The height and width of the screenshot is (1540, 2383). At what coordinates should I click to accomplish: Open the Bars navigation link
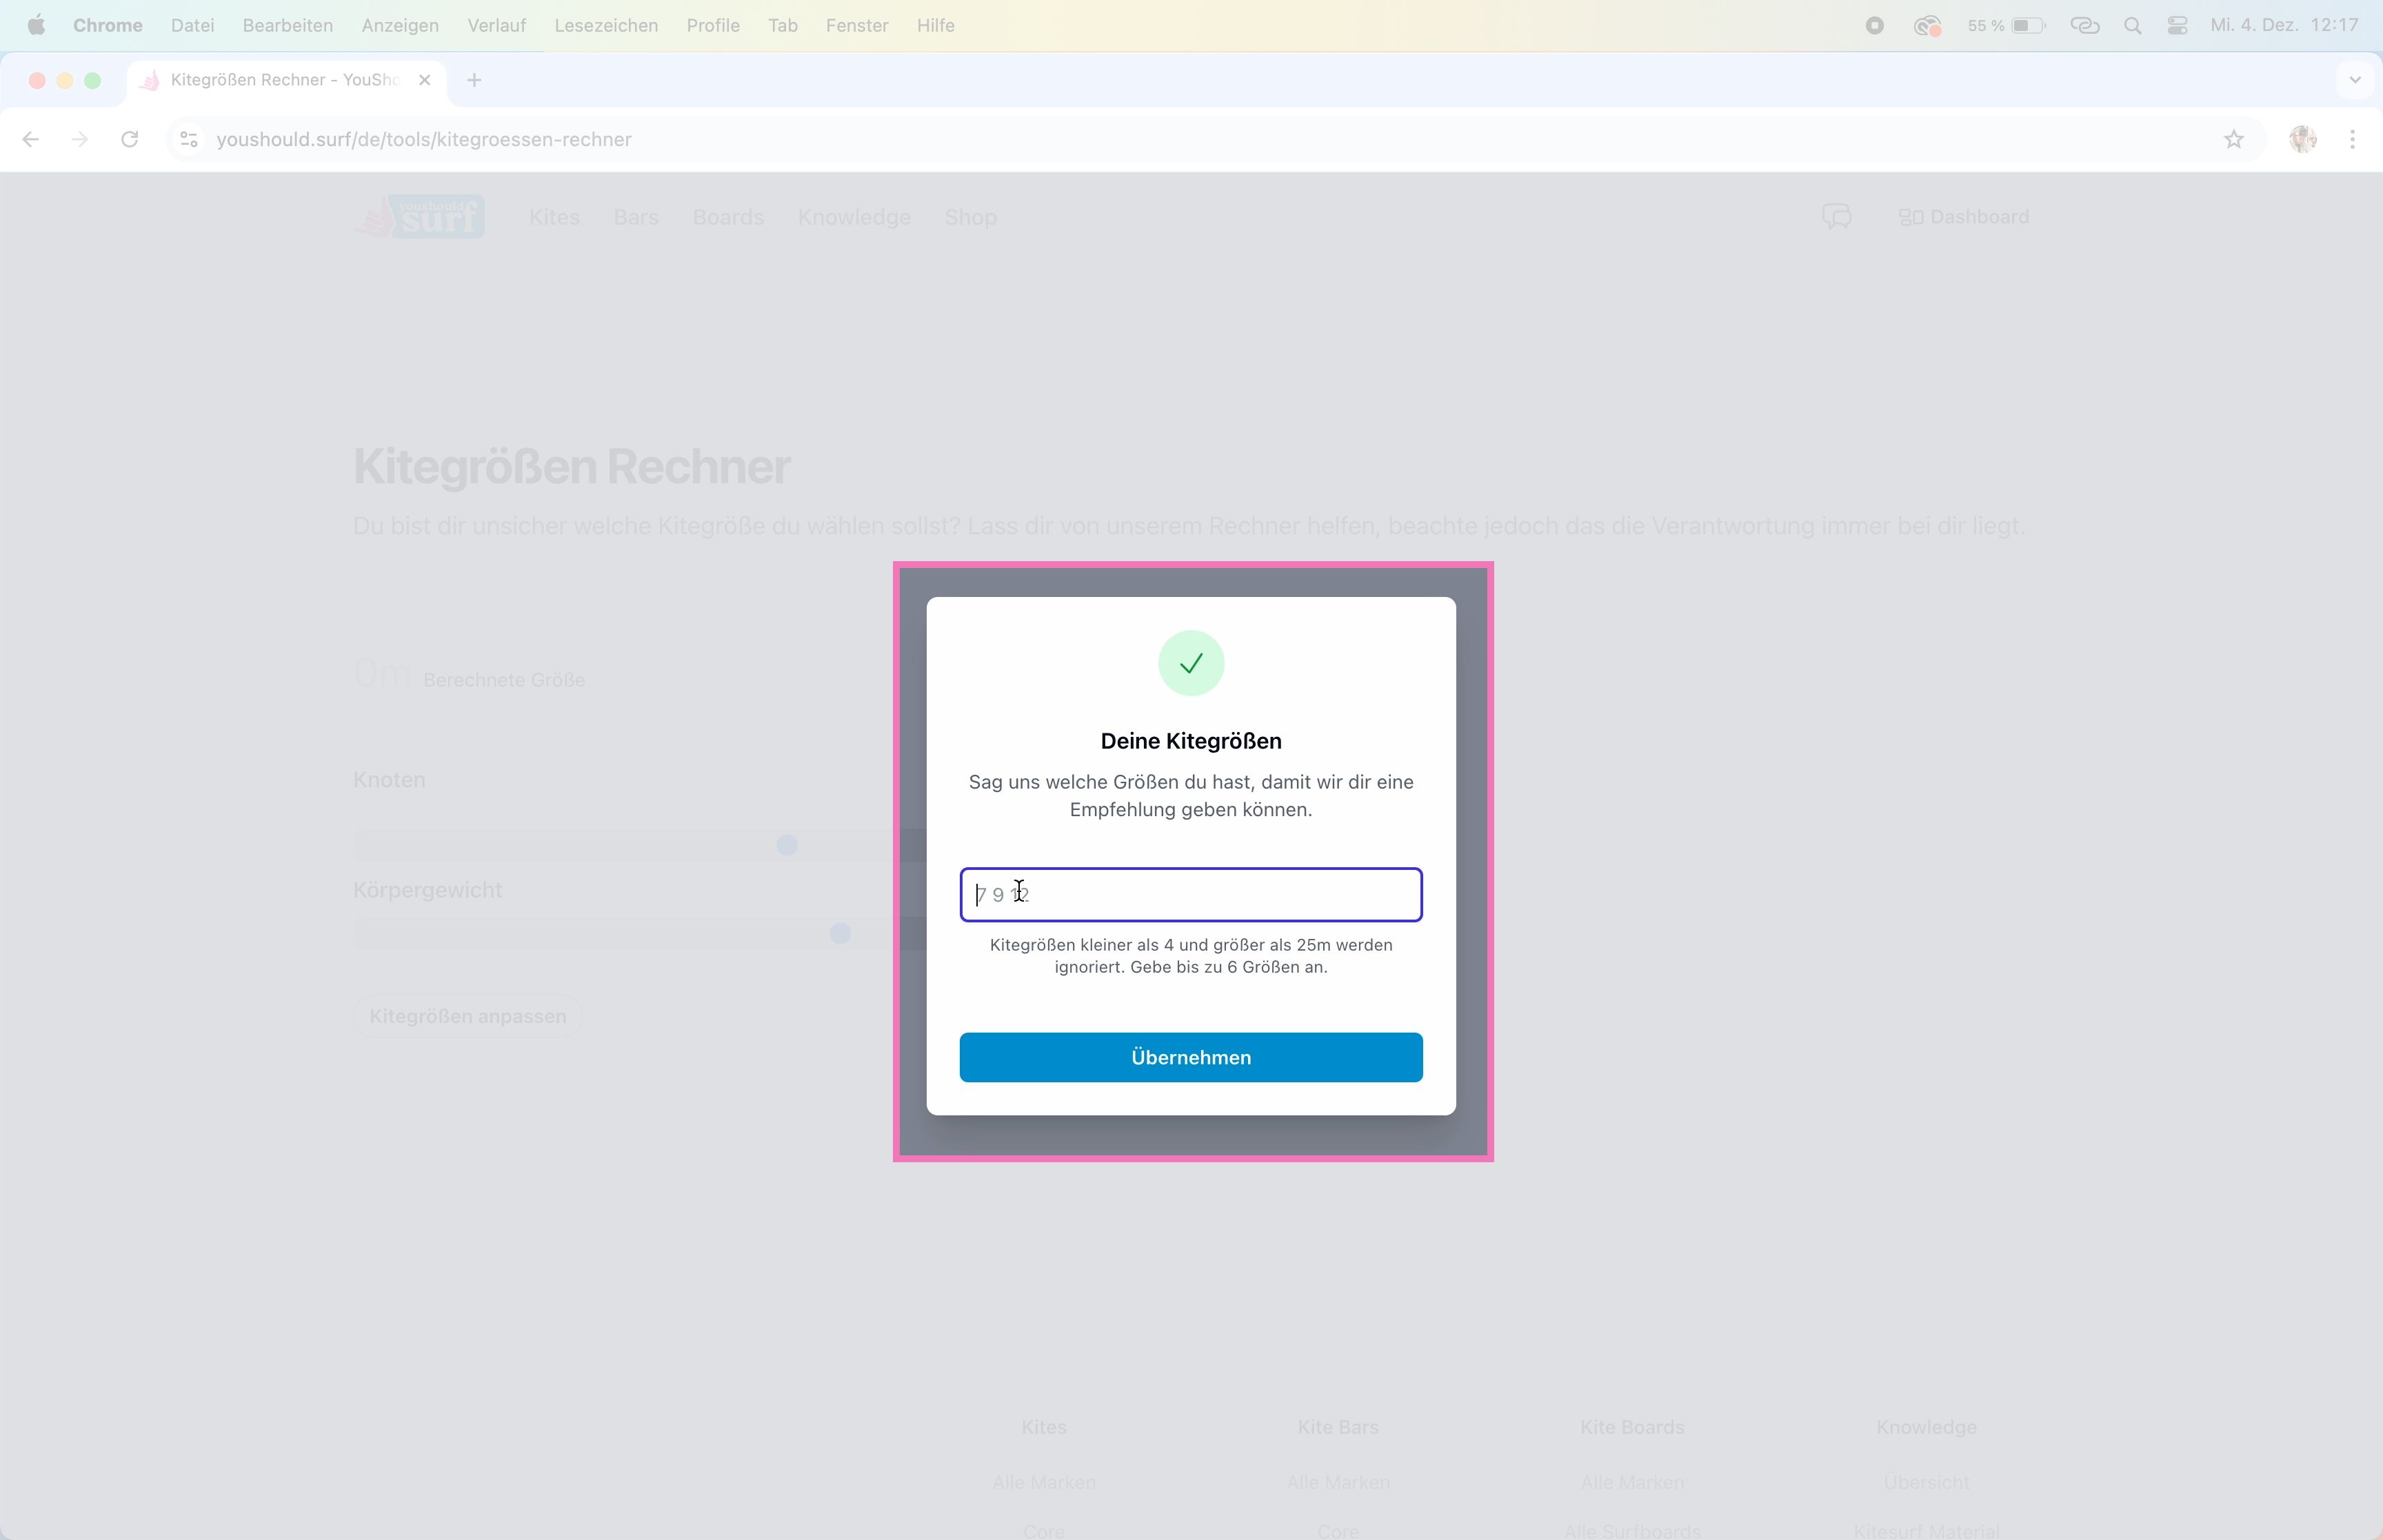point(636,217)
